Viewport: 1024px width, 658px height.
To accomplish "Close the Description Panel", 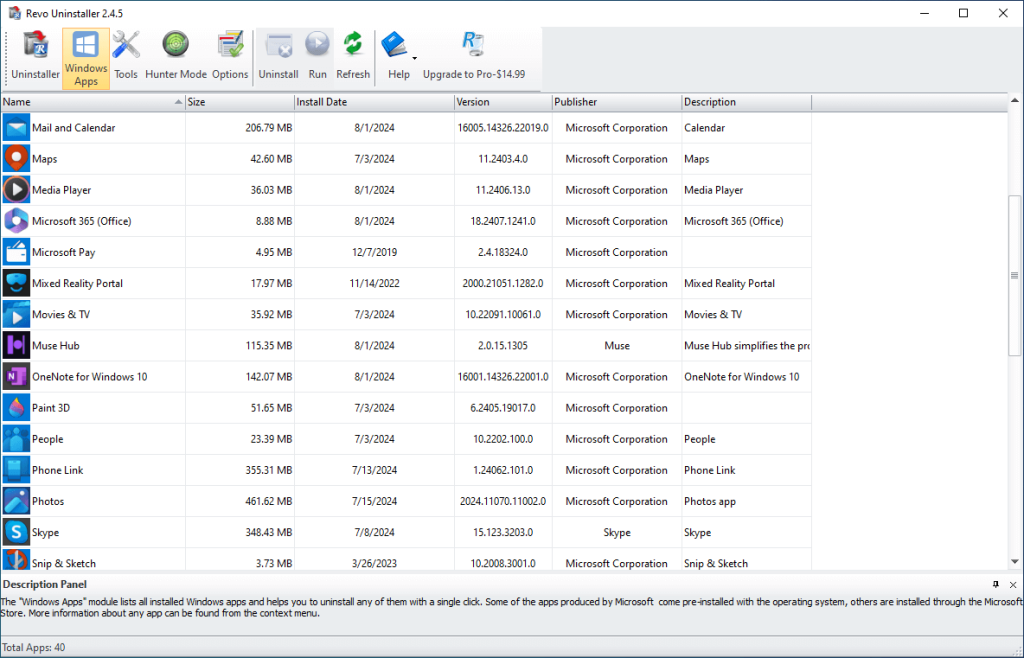I will (1011, 584).
